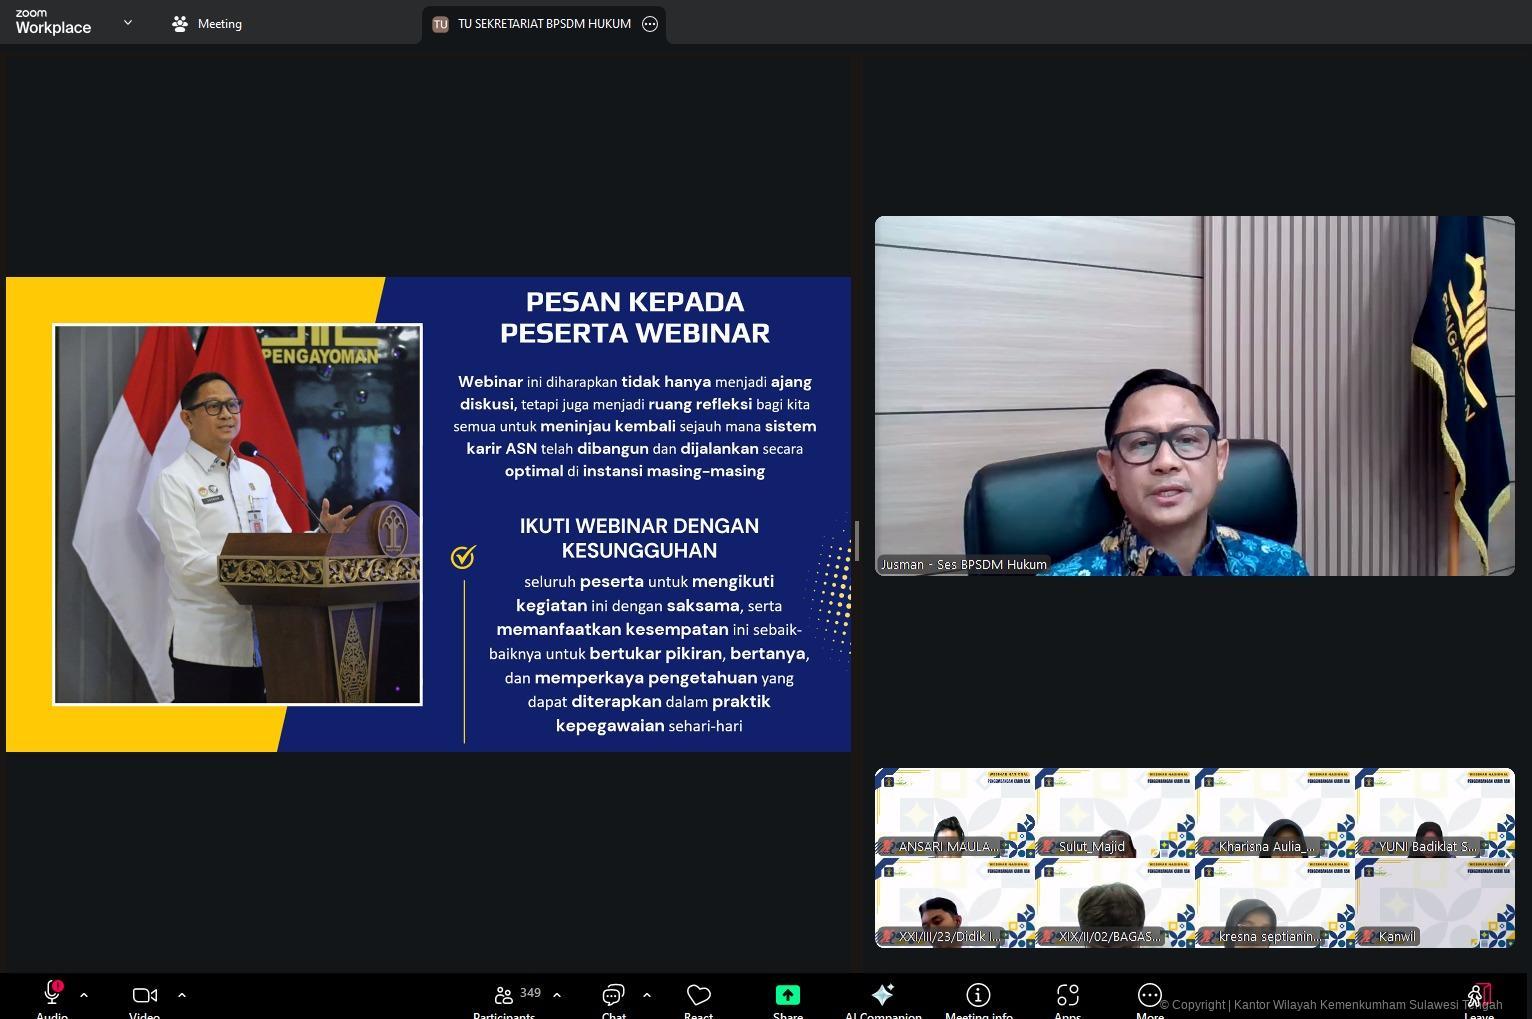
Task: Open the Apps panel
Action: [1067, 995]
